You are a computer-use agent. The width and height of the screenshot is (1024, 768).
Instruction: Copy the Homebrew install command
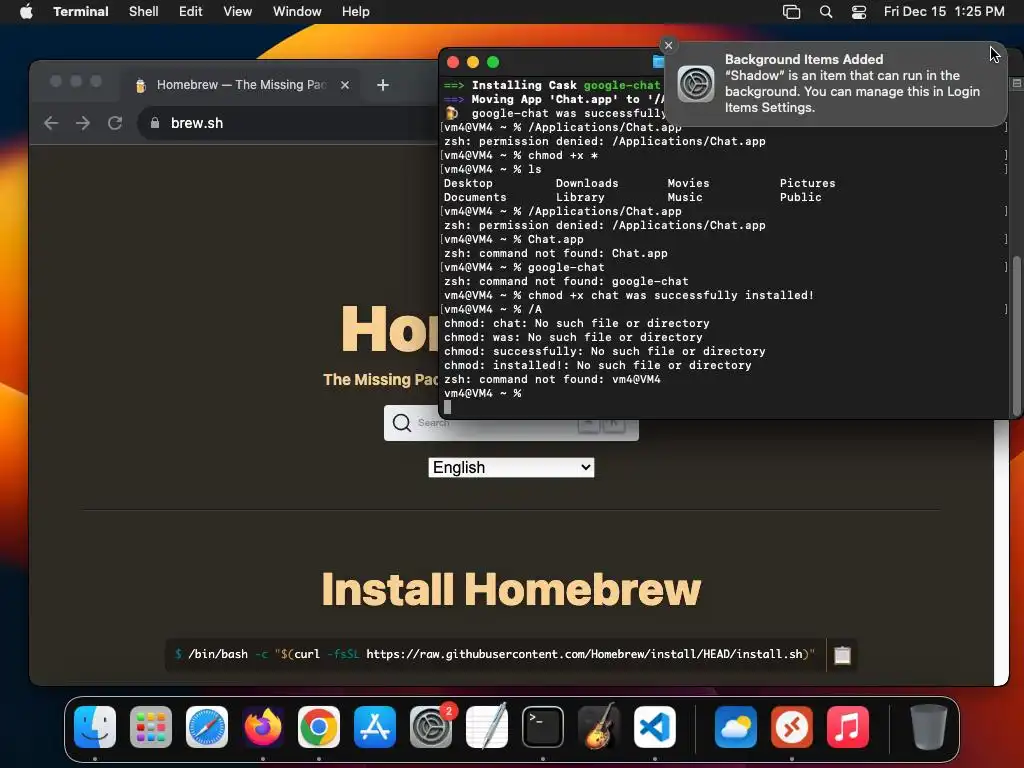842,655
